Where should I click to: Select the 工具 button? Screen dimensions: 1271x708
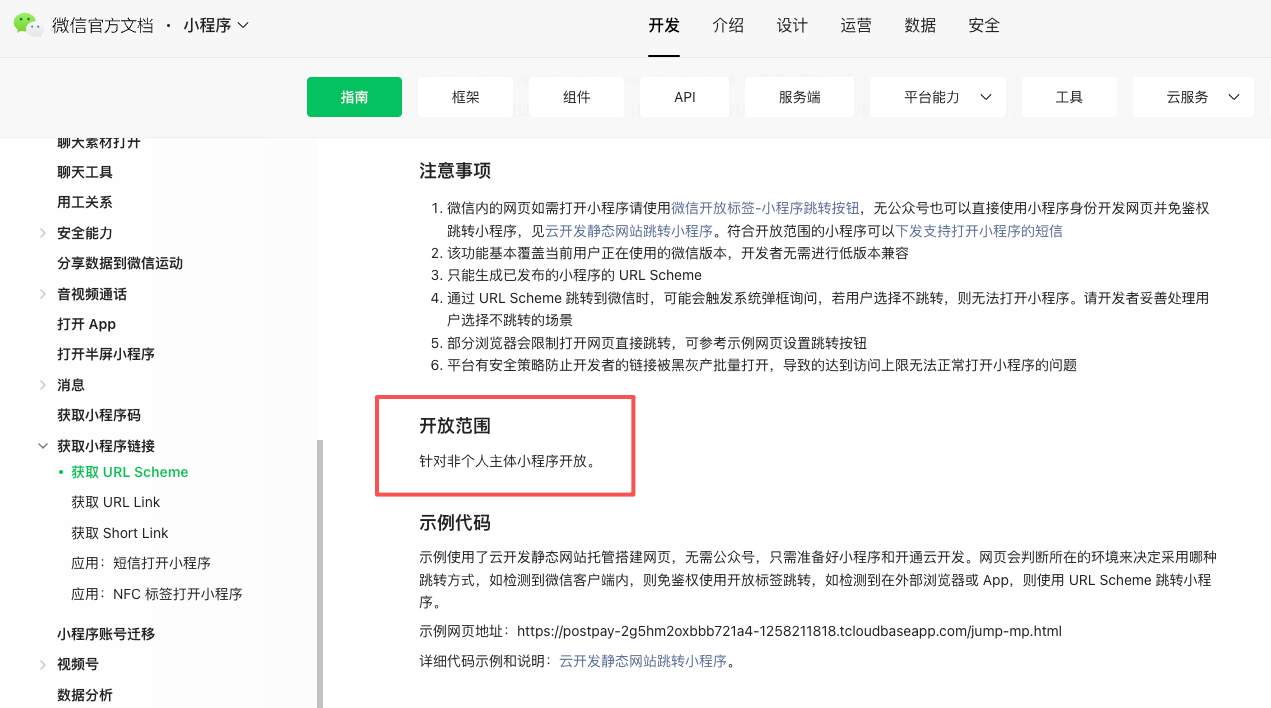[1069, 97]
